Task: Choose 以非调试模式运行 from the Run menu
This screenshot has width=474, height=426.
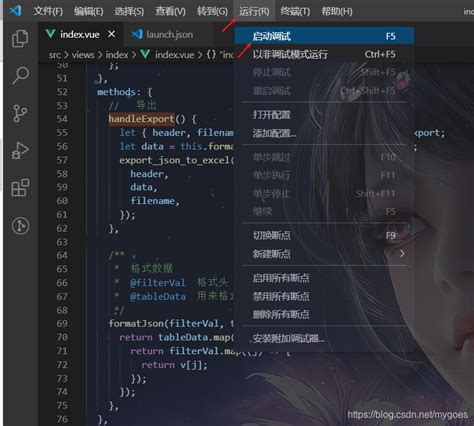Action: tap(324, 54)
